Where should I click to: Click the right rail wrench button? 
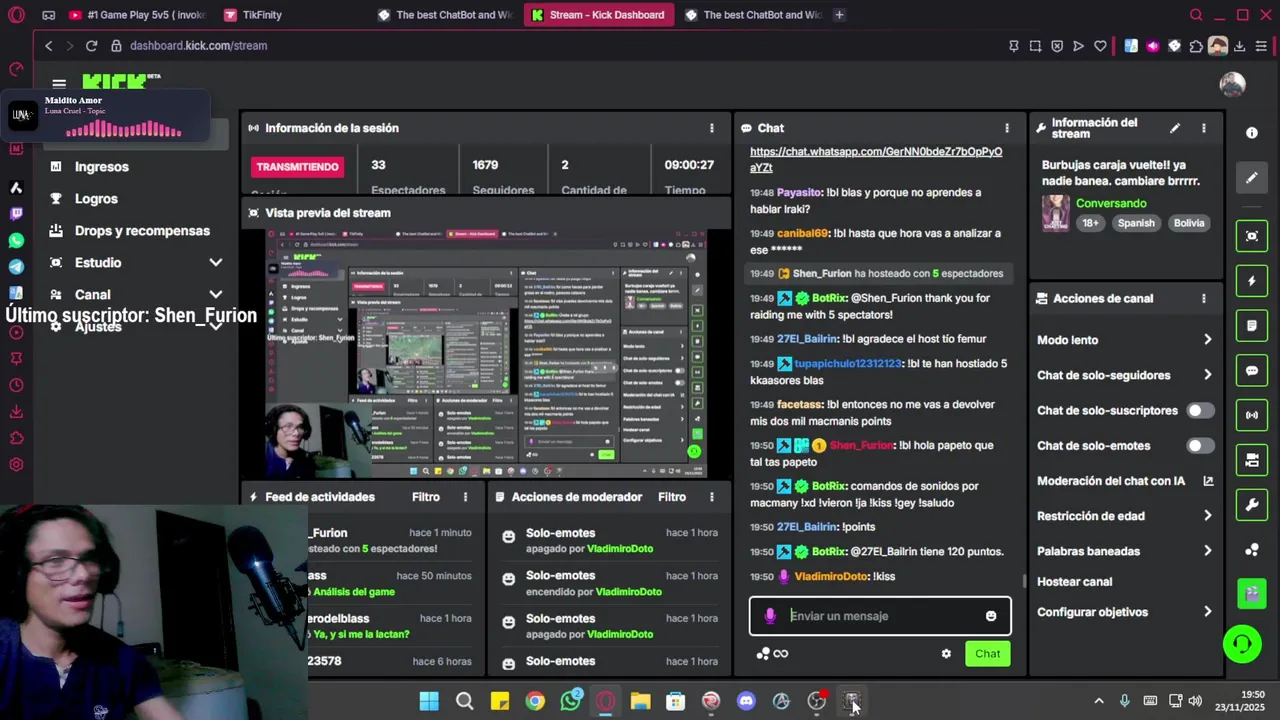click(x=1251, y=505)
